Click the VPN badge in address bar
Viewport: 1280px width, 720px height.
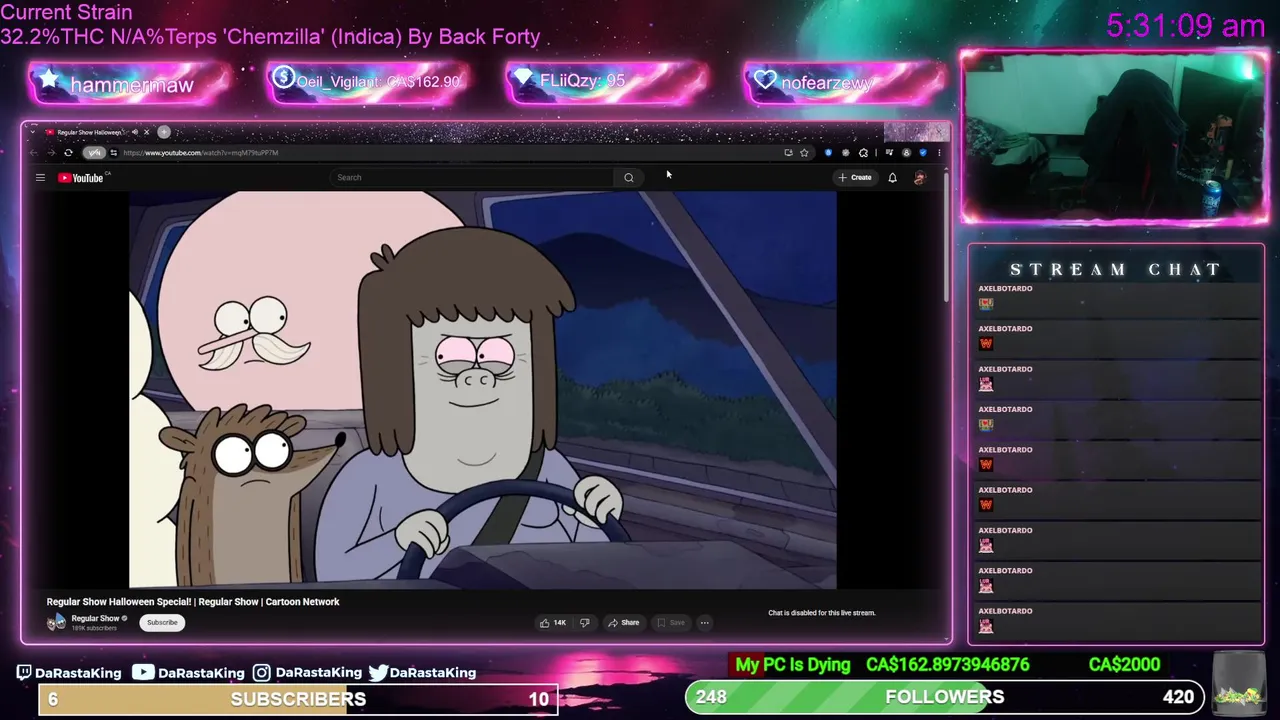pyautogui.click(x=94, y=153)
